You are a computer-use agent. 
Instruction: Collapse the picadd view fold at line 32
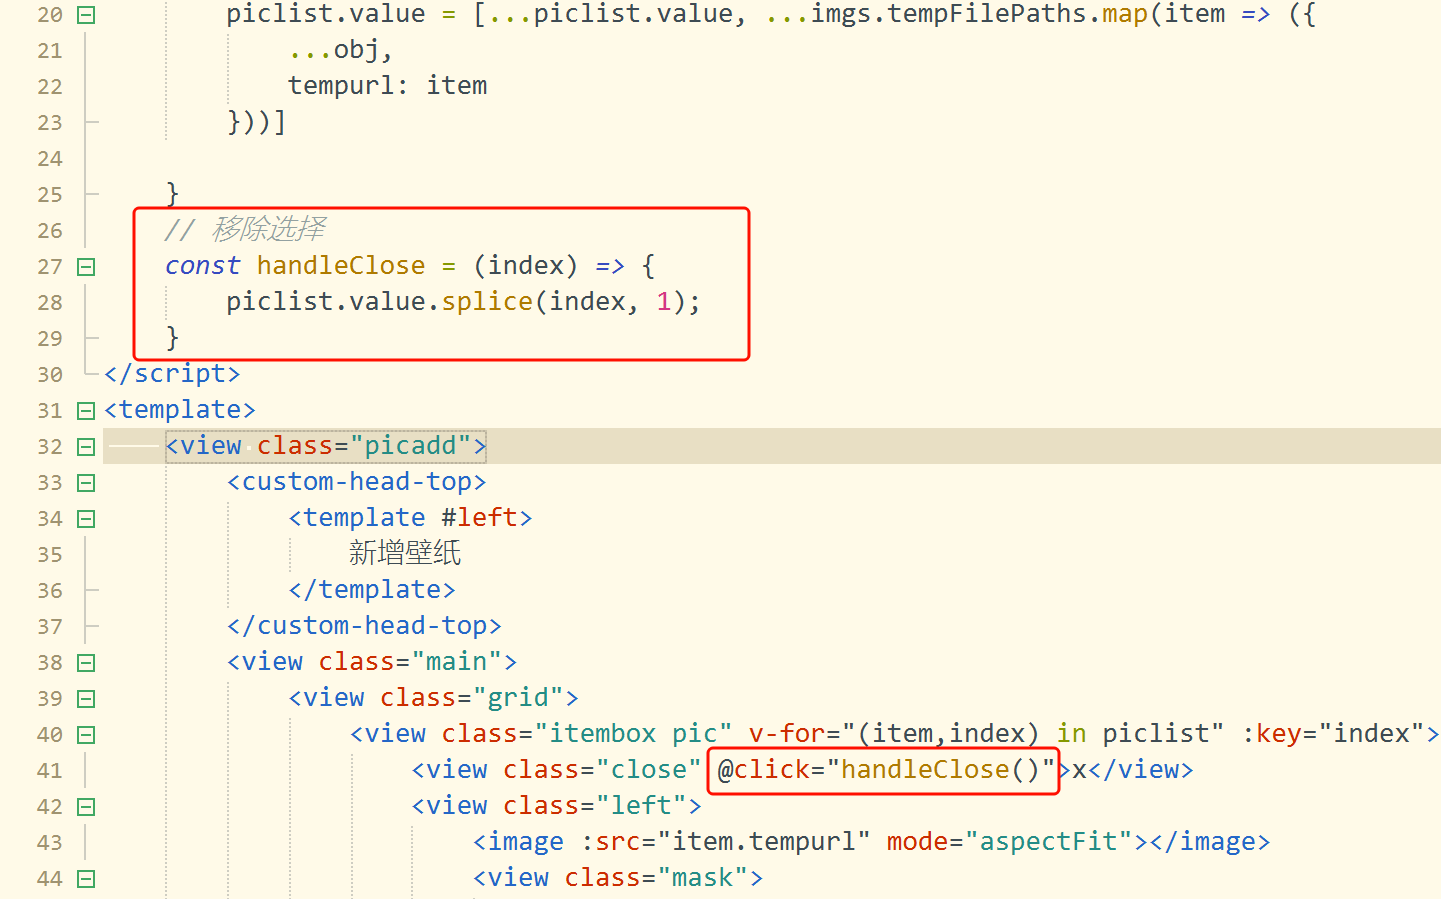[x=86, y=447]
